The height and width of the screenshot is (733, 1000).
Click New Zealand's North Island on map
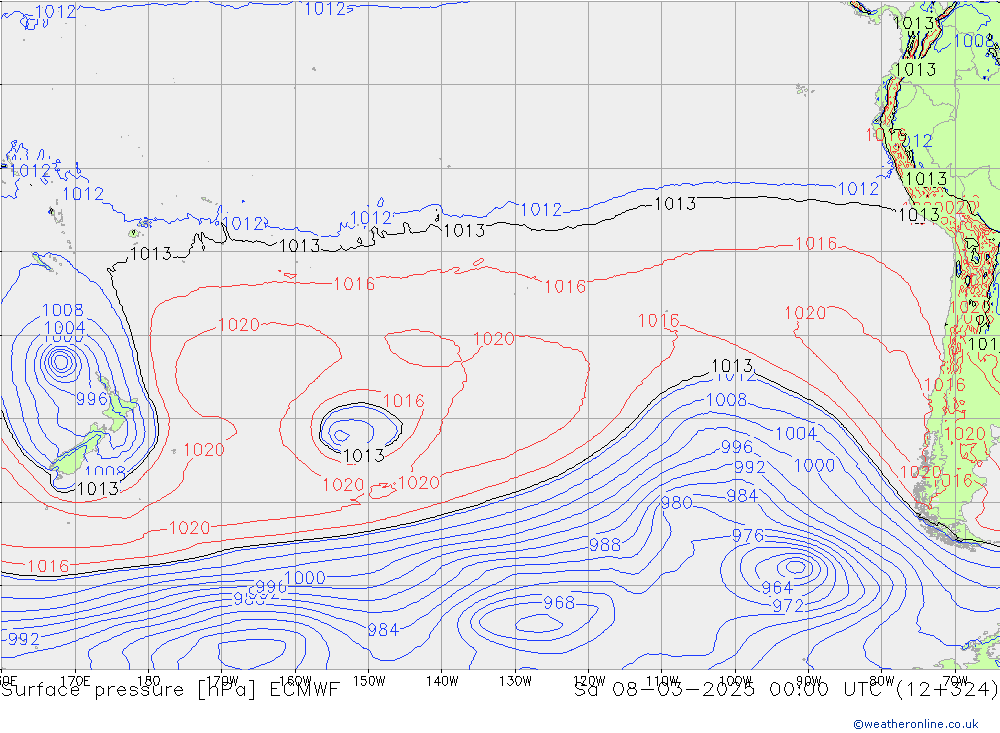coord(117,406)
